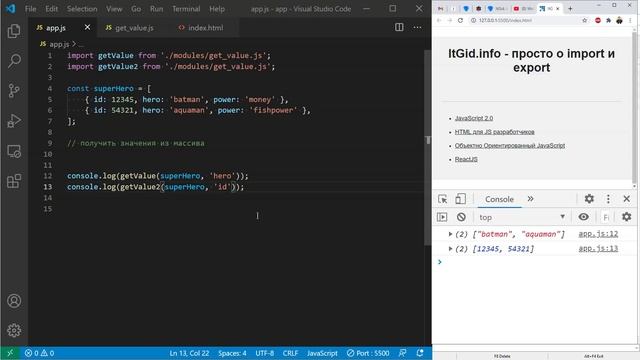Screen dimensions: 640x360
Task: Open the Selection menu
Action: coord(82,9)
